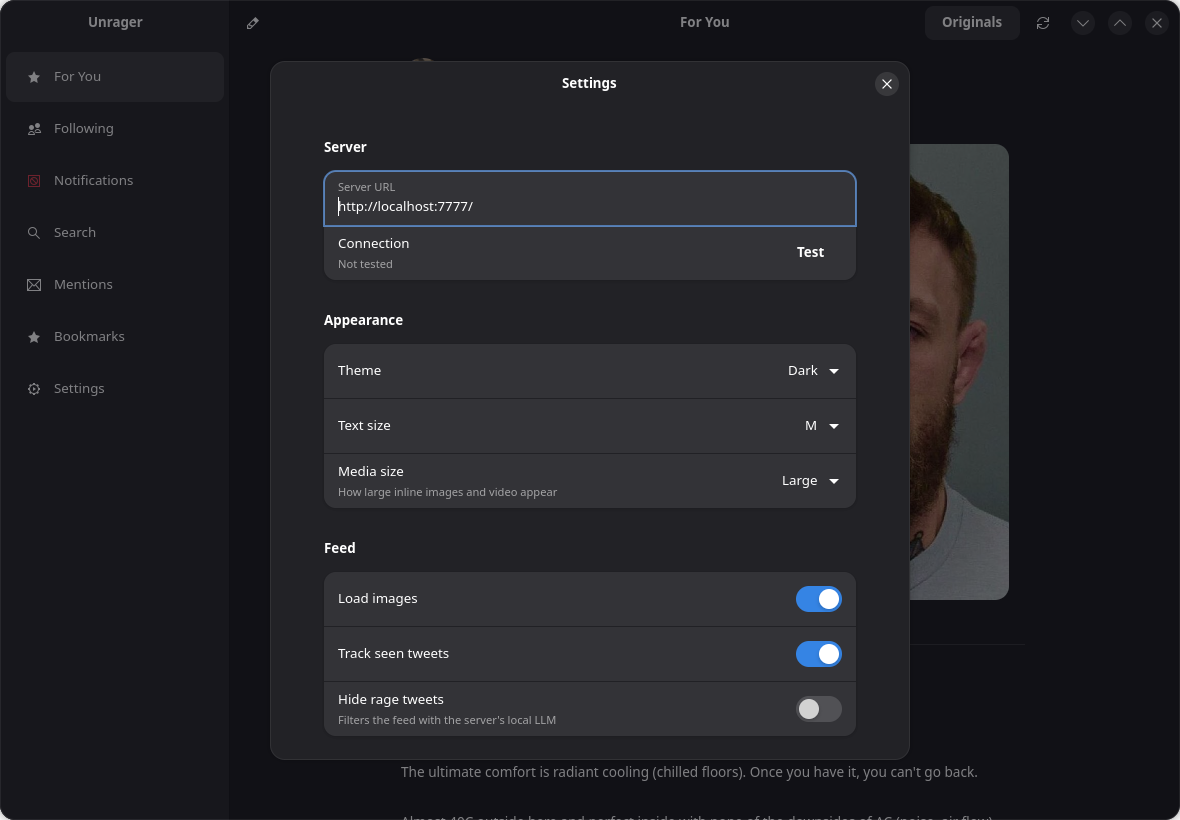Image resolution: width=1180 pixels, height=820 pixels.
Task: Close the Settings dialog
Action: tap(887, 84)
